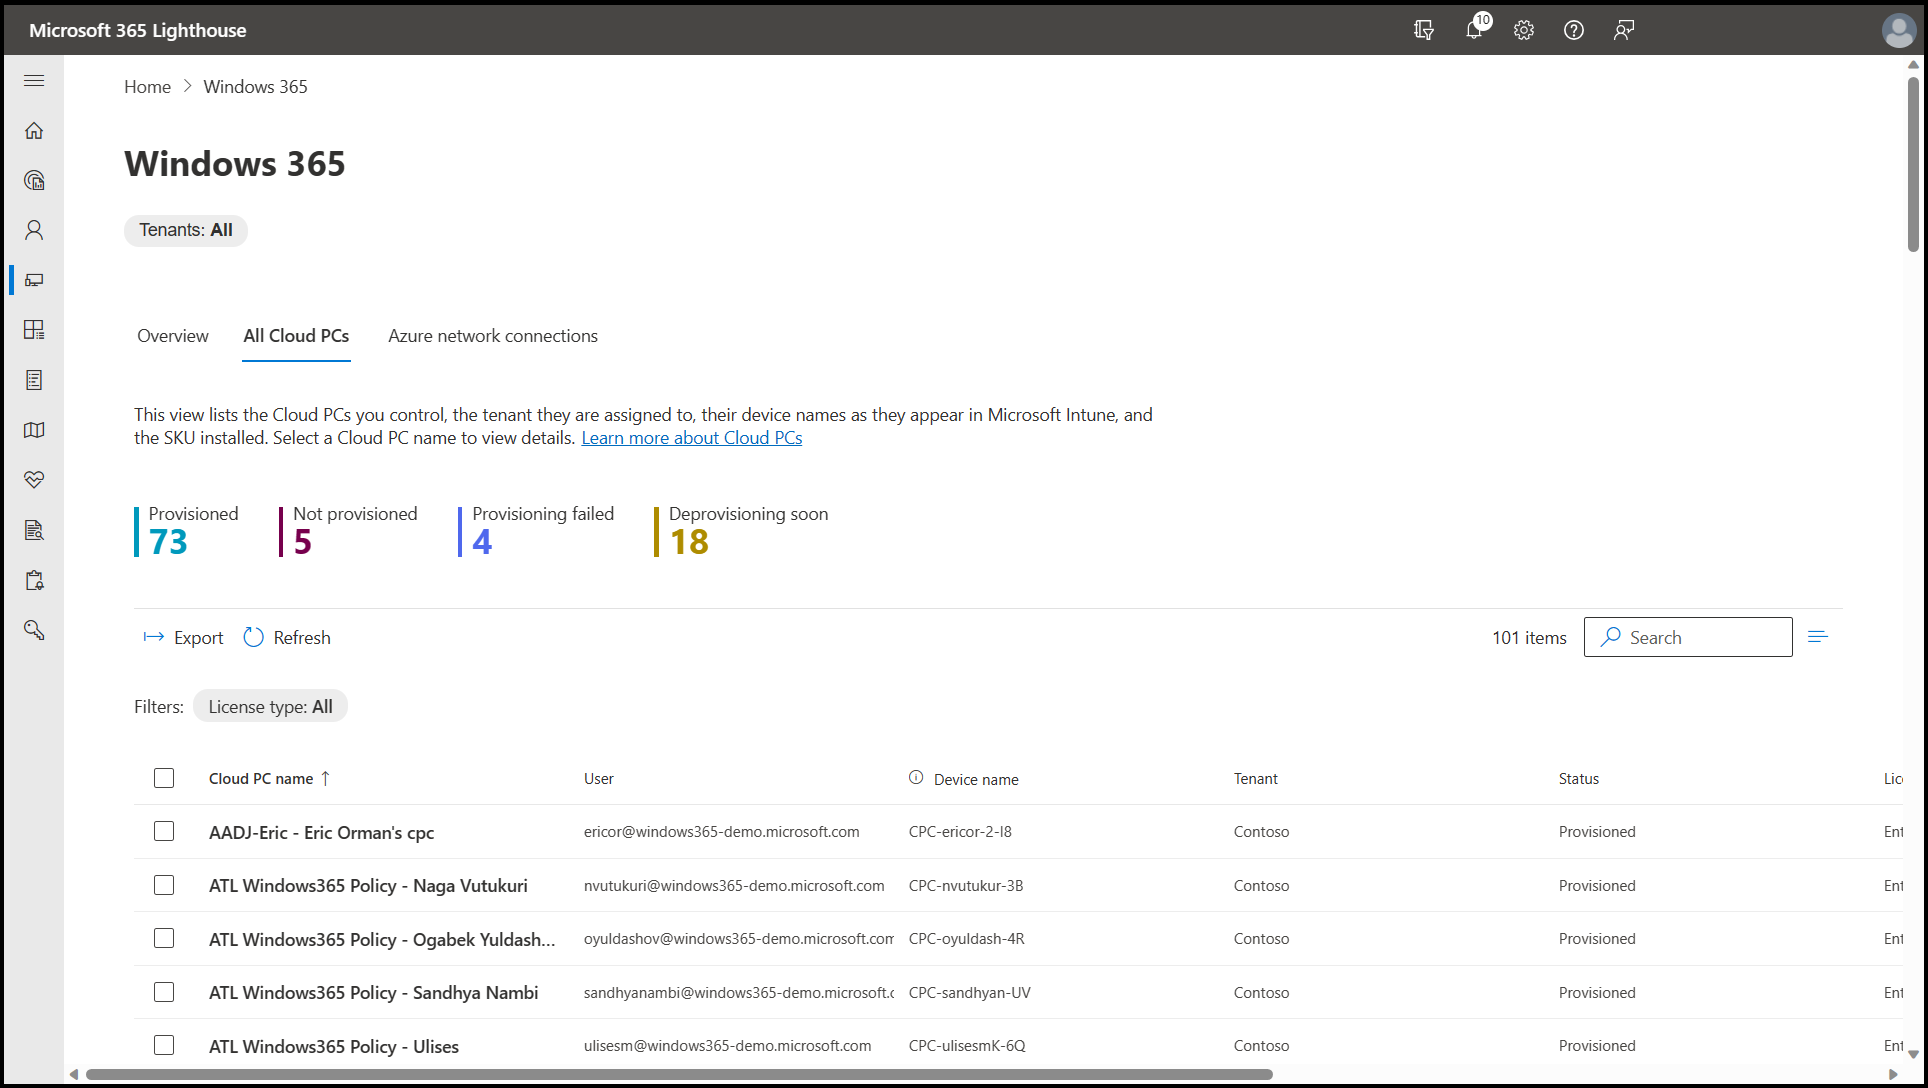
Task: Open the Tenants: All filter dropdown
Action: pyautogui.click(x=186, y=230)
